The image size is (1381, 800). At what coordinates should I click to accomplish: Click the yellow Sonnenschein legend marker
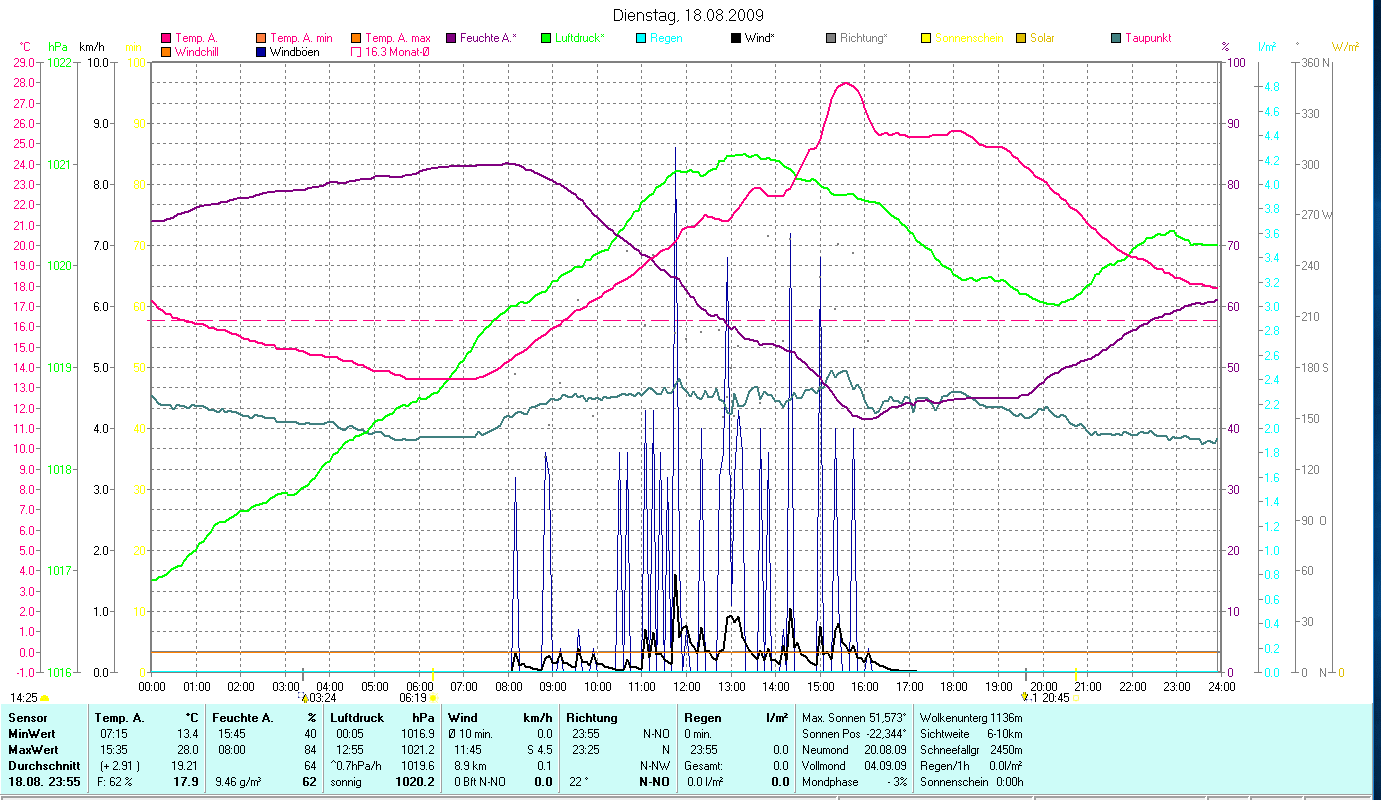(x=926, y=38)
